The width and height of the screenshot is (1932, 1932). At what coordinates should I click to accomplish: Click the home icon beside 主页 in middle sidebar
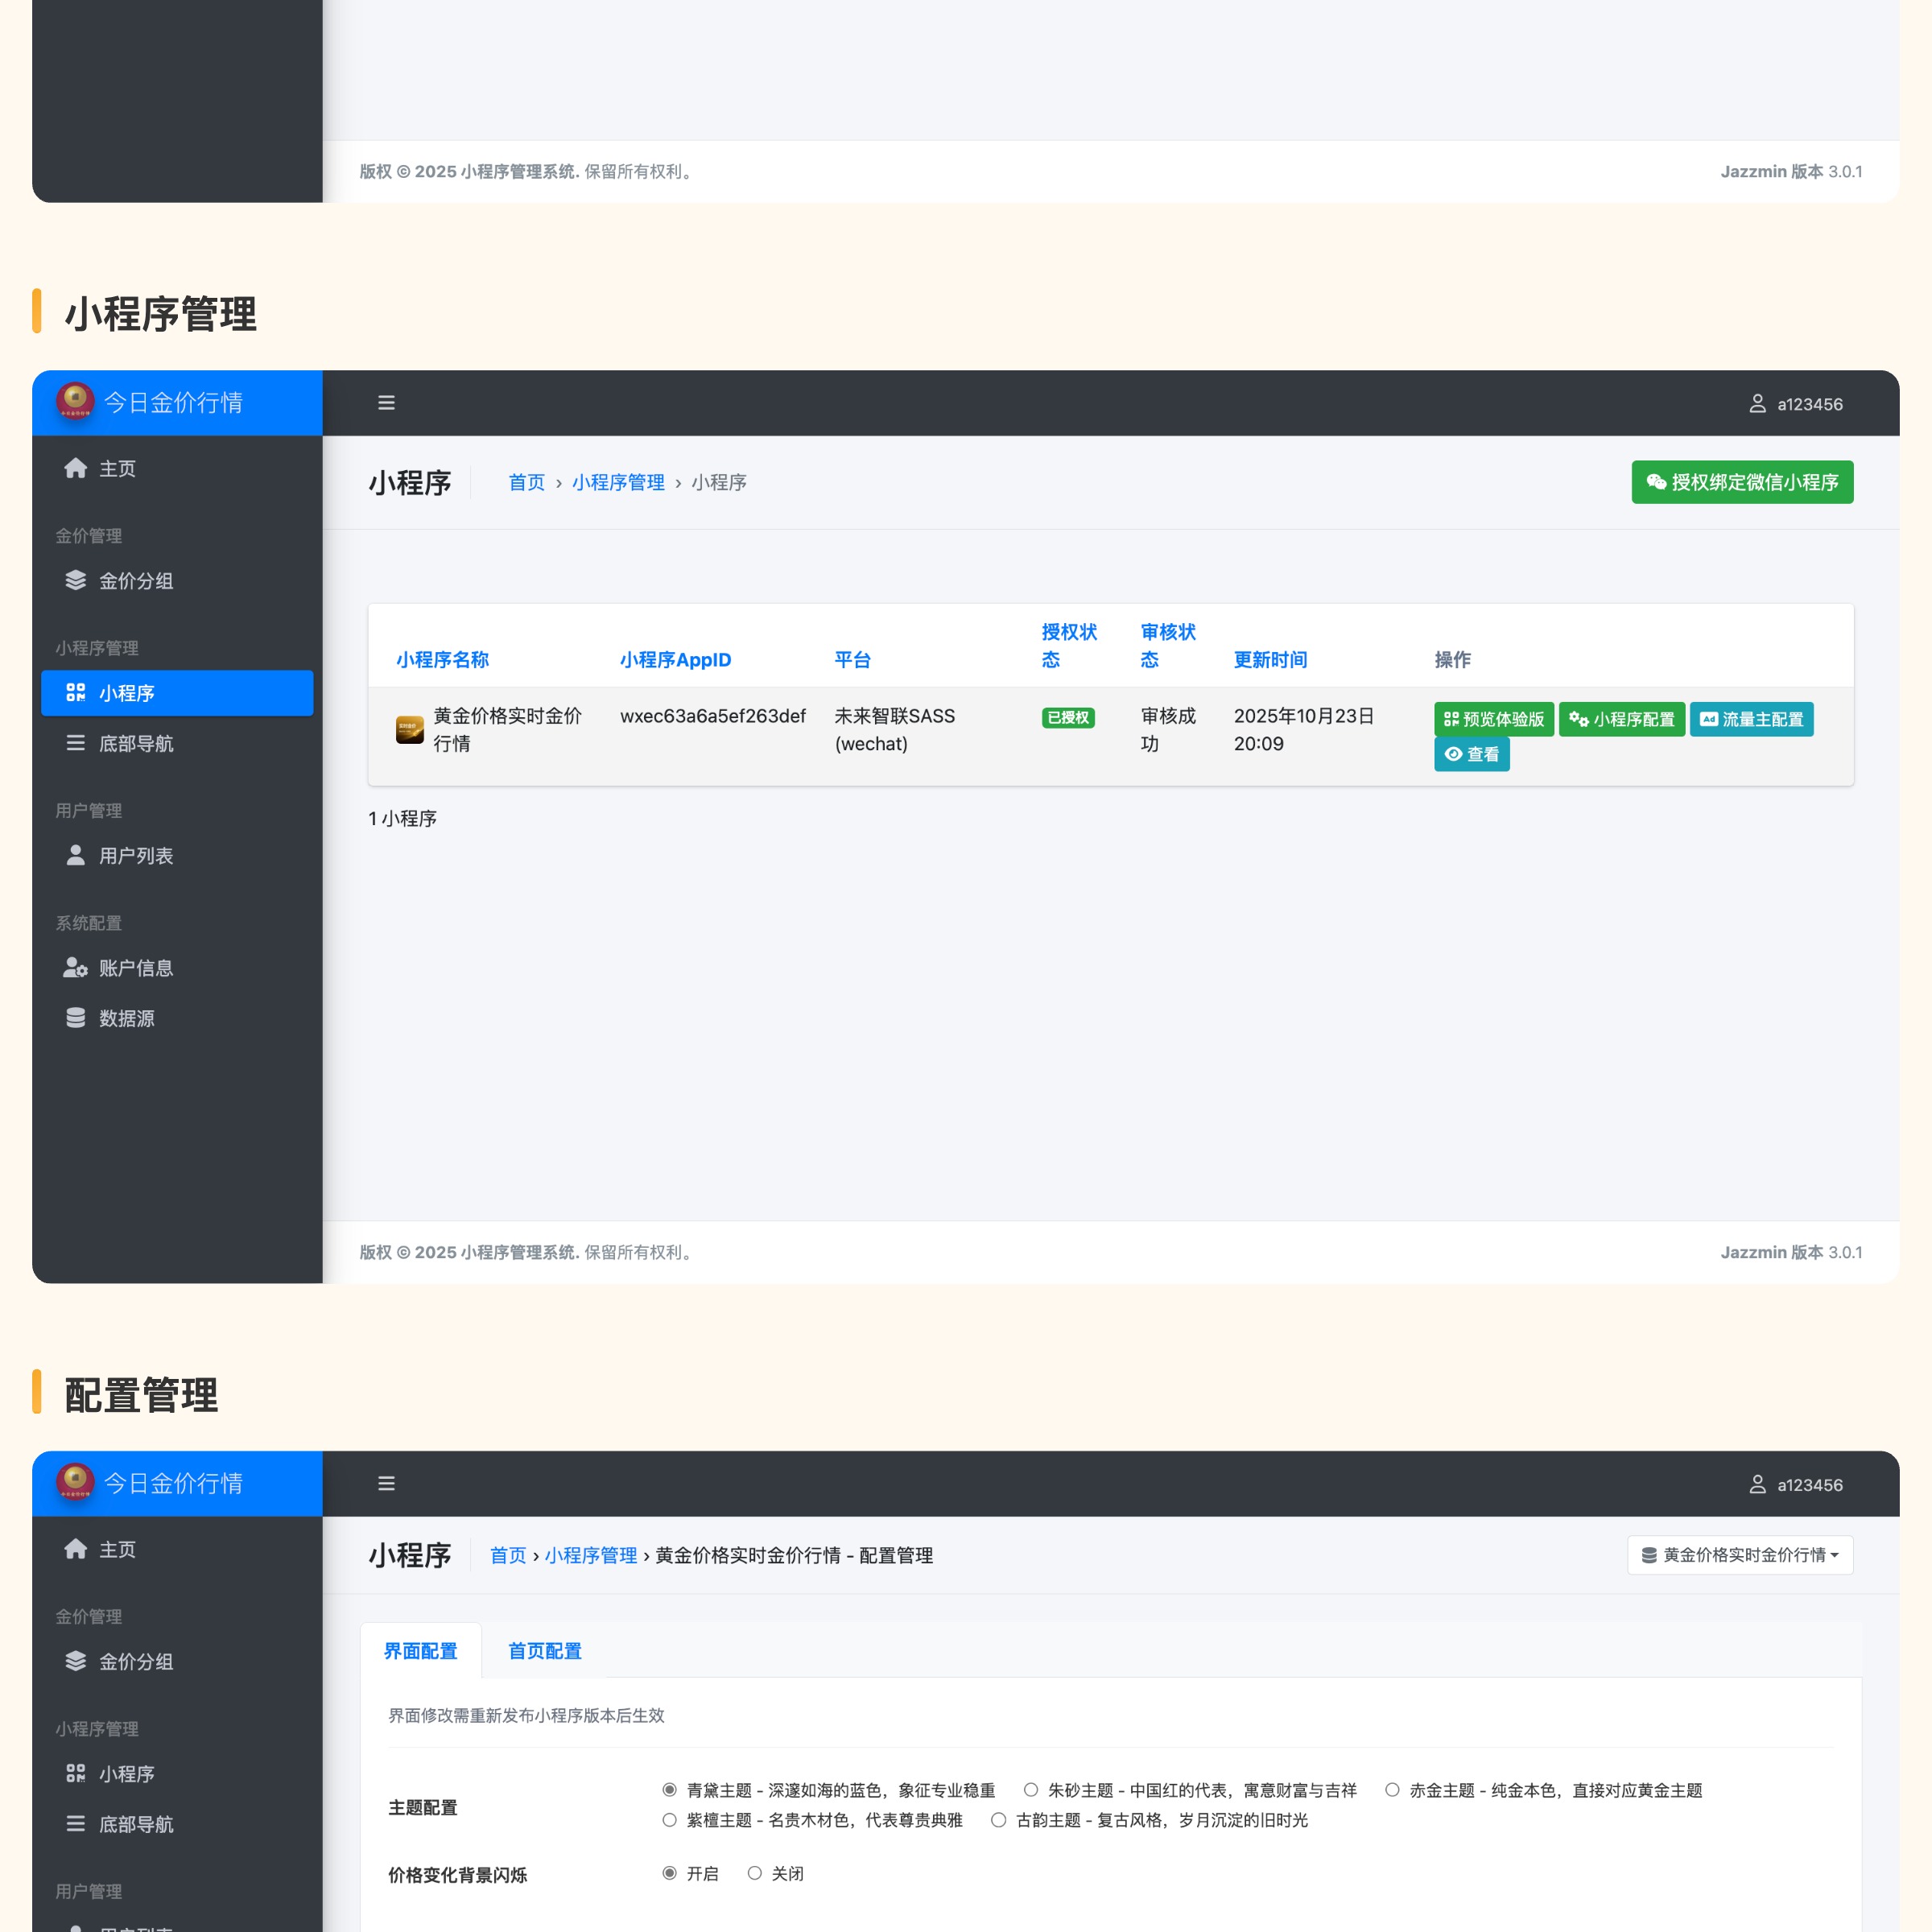click(75, 468)
